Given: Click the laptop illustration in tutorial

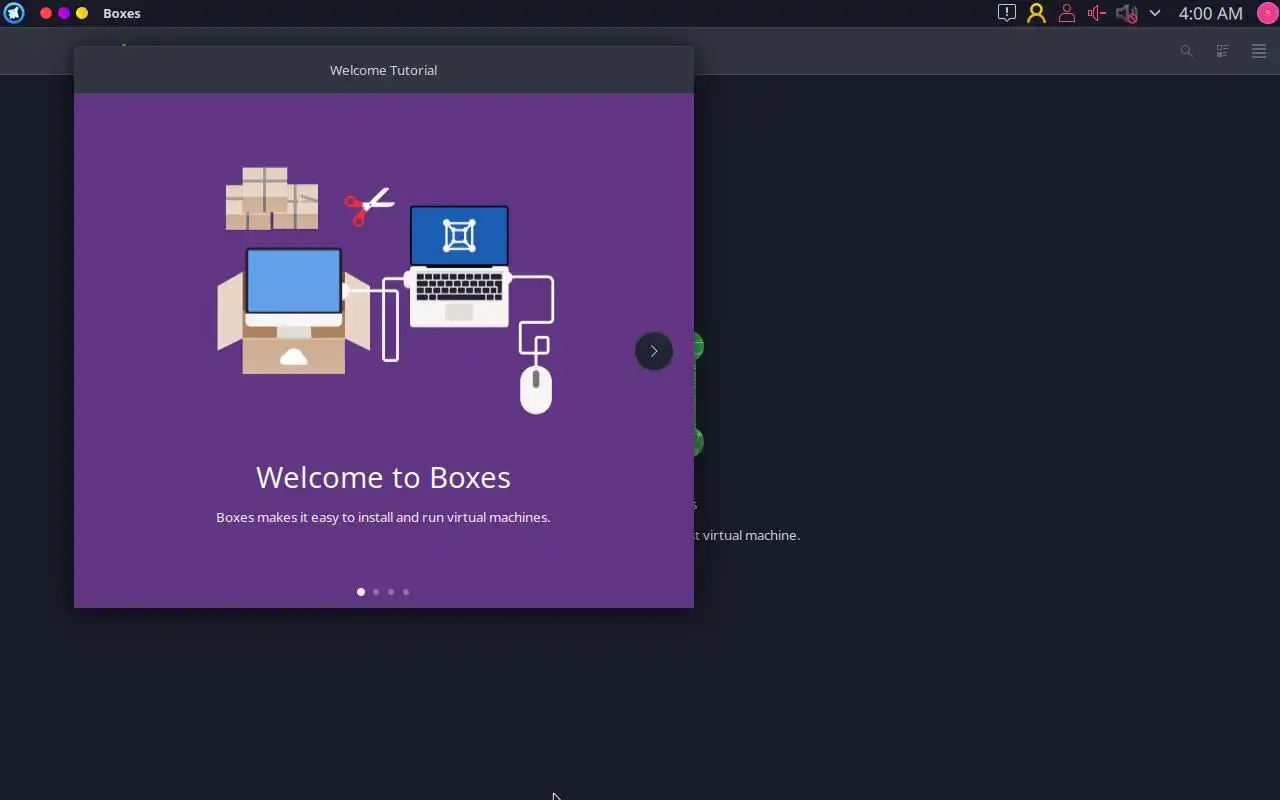Looking at the screenshot, I should tap(459, 266).
